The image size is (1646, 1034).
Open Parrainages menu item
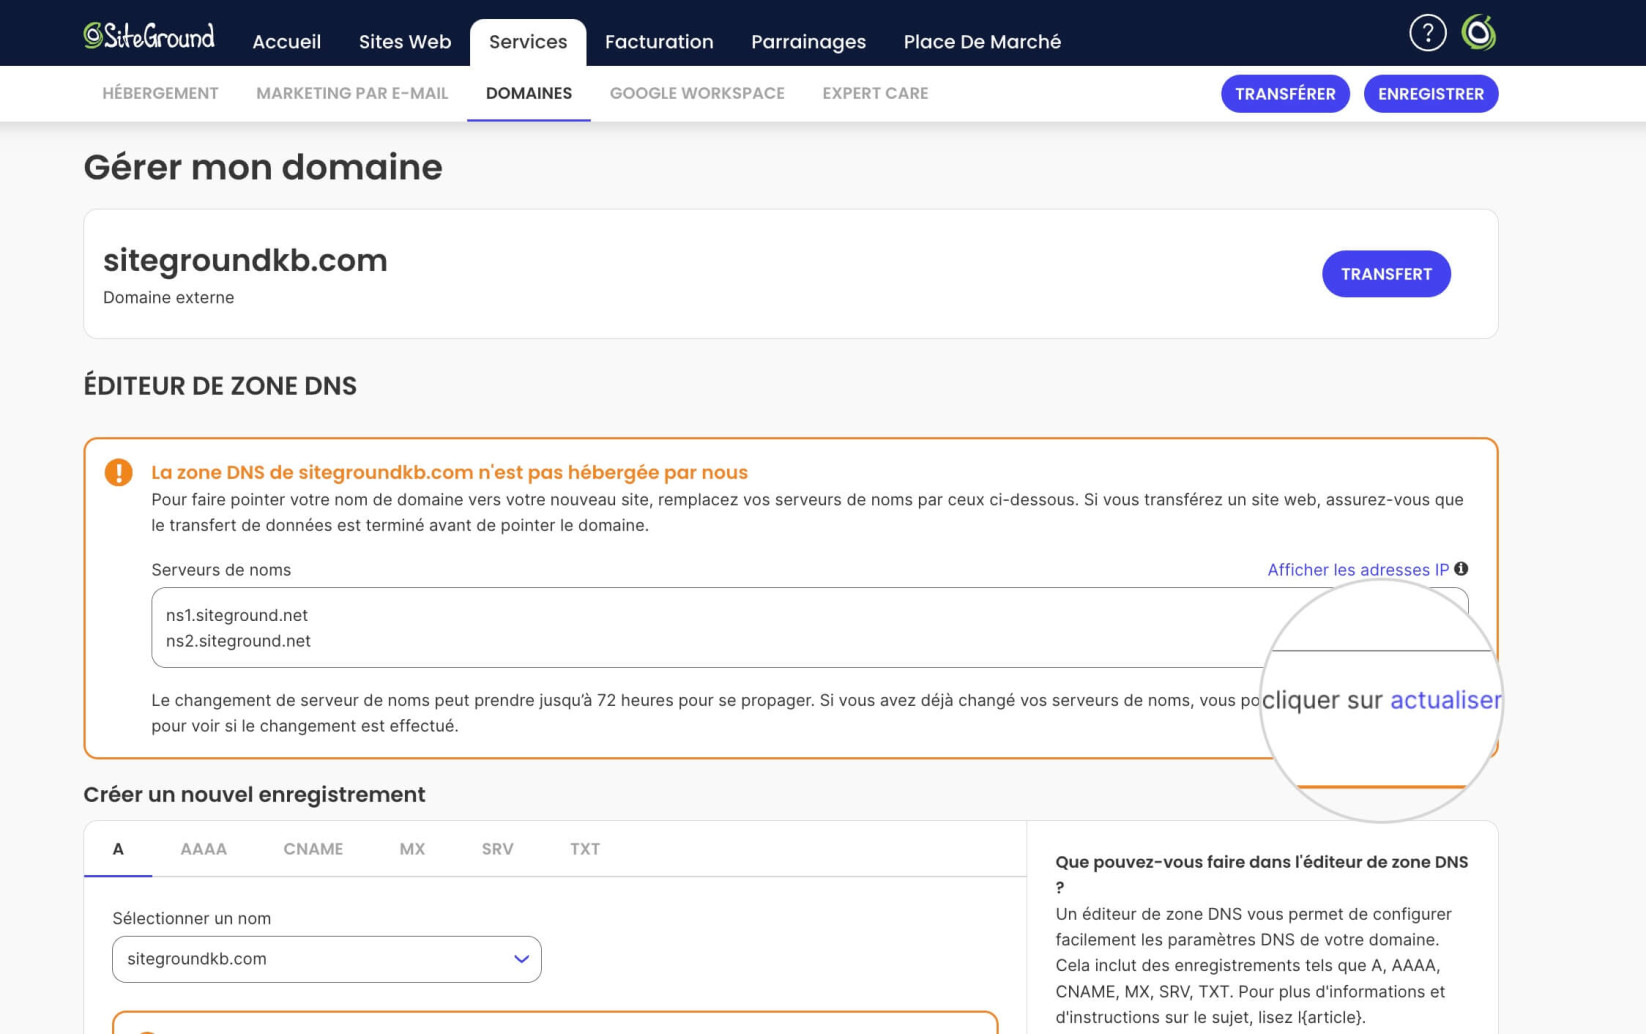808,42
